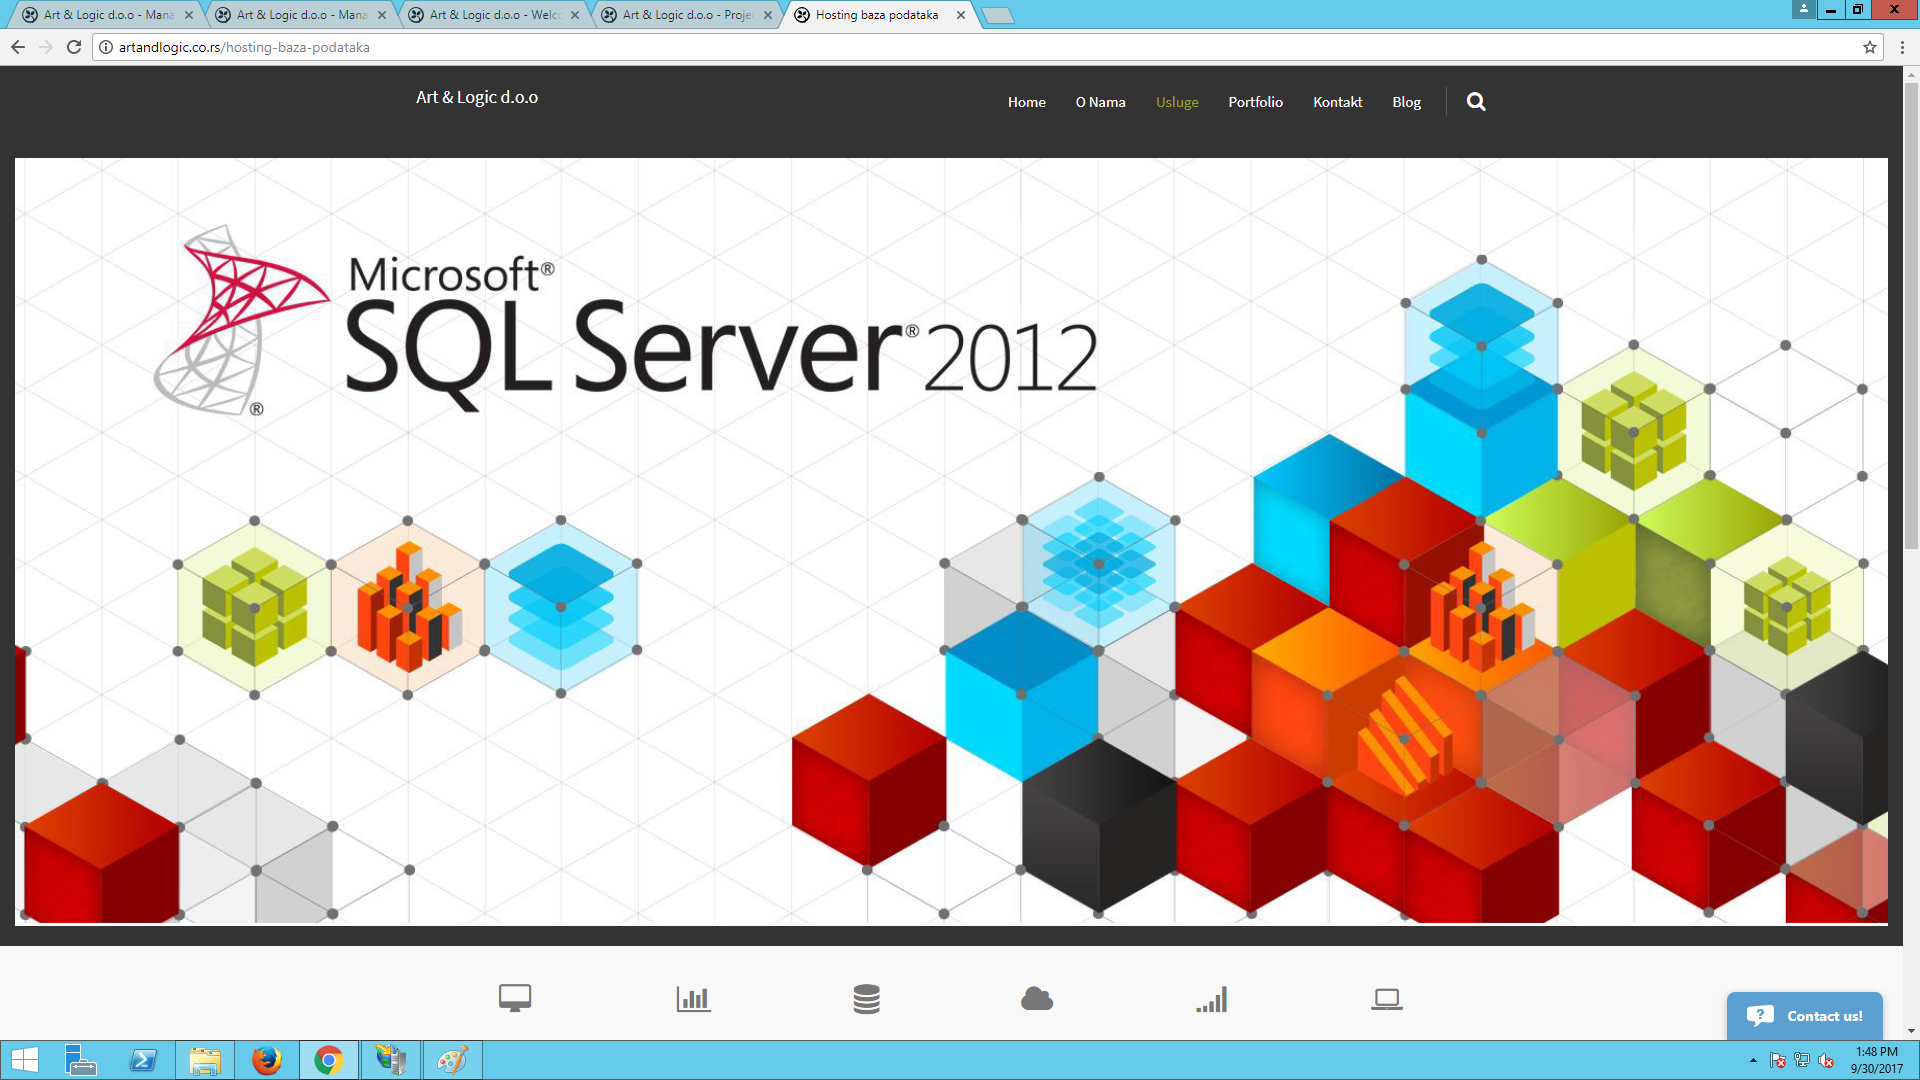Open the Chrome three-dot menu
The height and width of the screenshot is (1080, 1920).
point(1902,47)
